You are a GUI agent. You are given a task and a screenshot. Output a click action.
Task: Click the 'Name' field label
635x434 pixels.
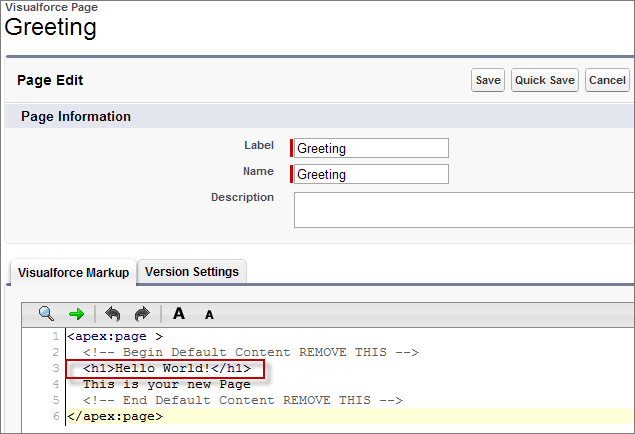coord(258,171)
